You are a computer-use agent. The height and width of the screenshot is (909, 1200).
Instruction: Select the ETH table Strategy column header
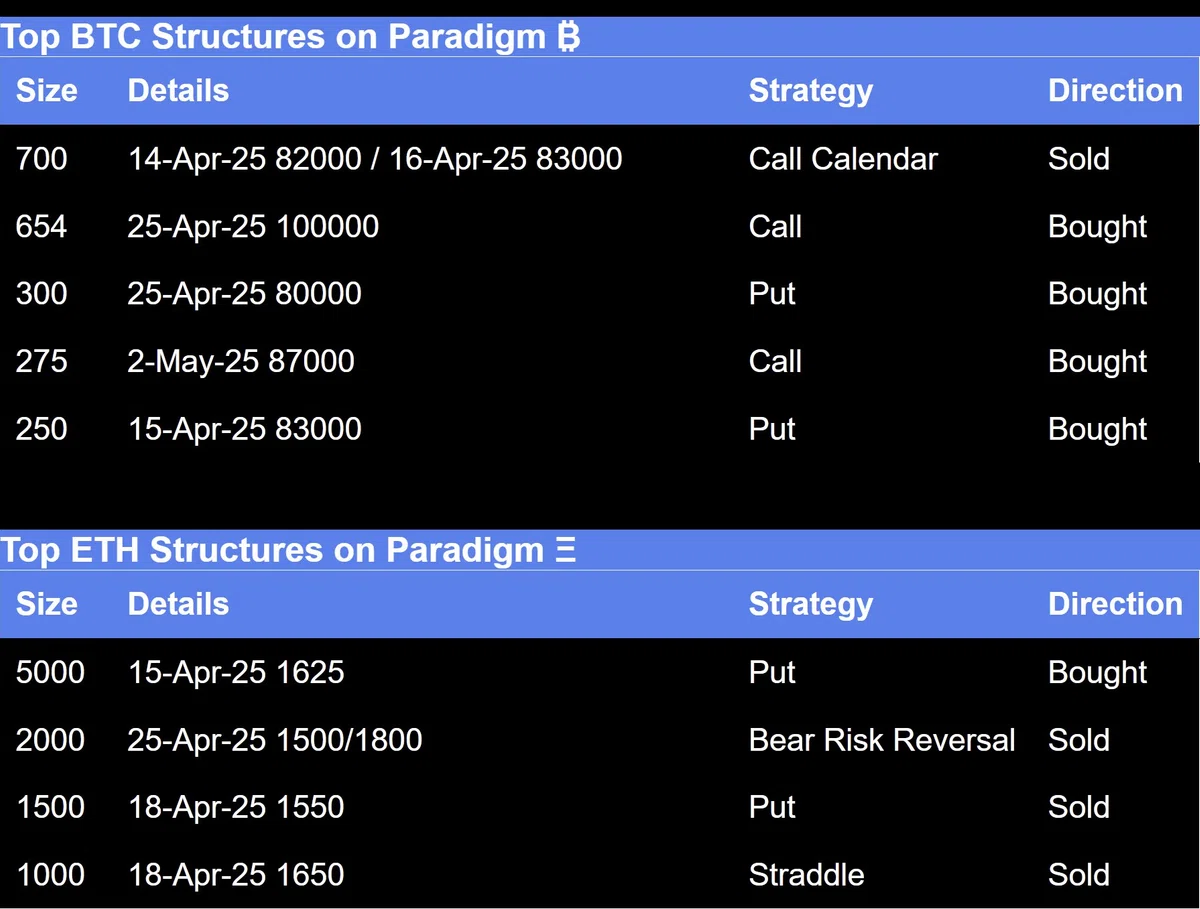click(x=811, y=605)
